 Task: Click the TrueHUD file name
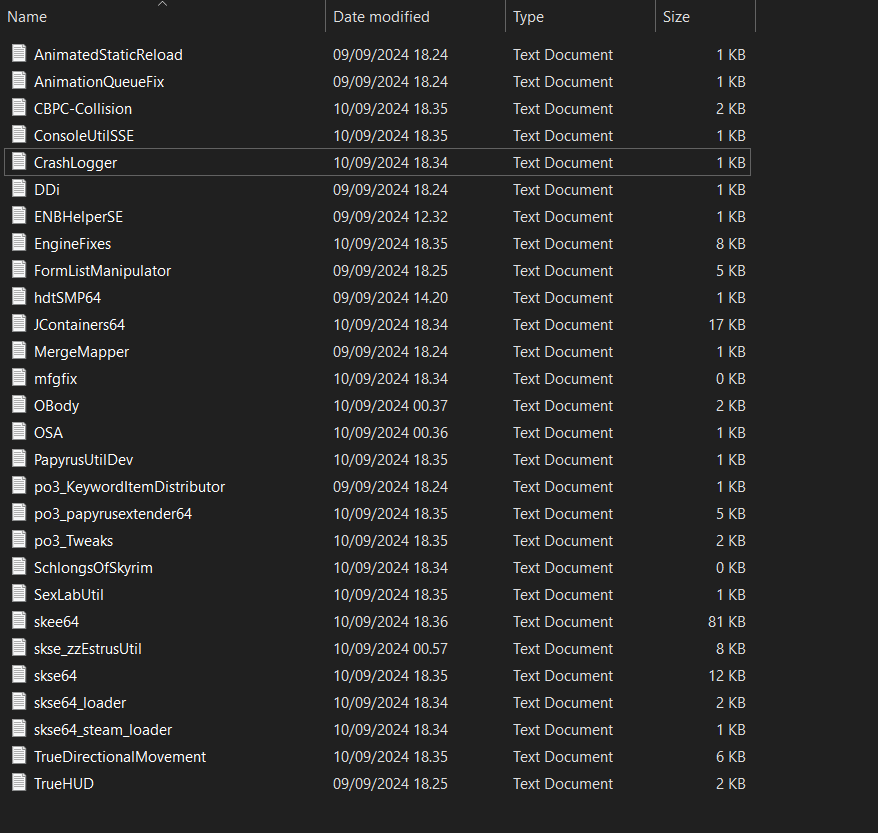tap(64, 784)
